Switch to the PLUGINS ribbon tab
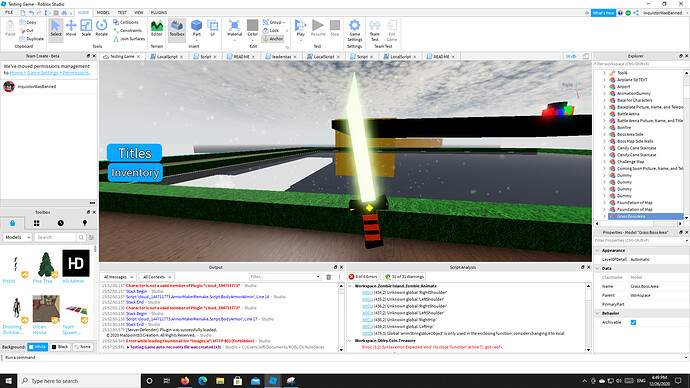This screenshot has width=690, height=388. pos(159,13)
